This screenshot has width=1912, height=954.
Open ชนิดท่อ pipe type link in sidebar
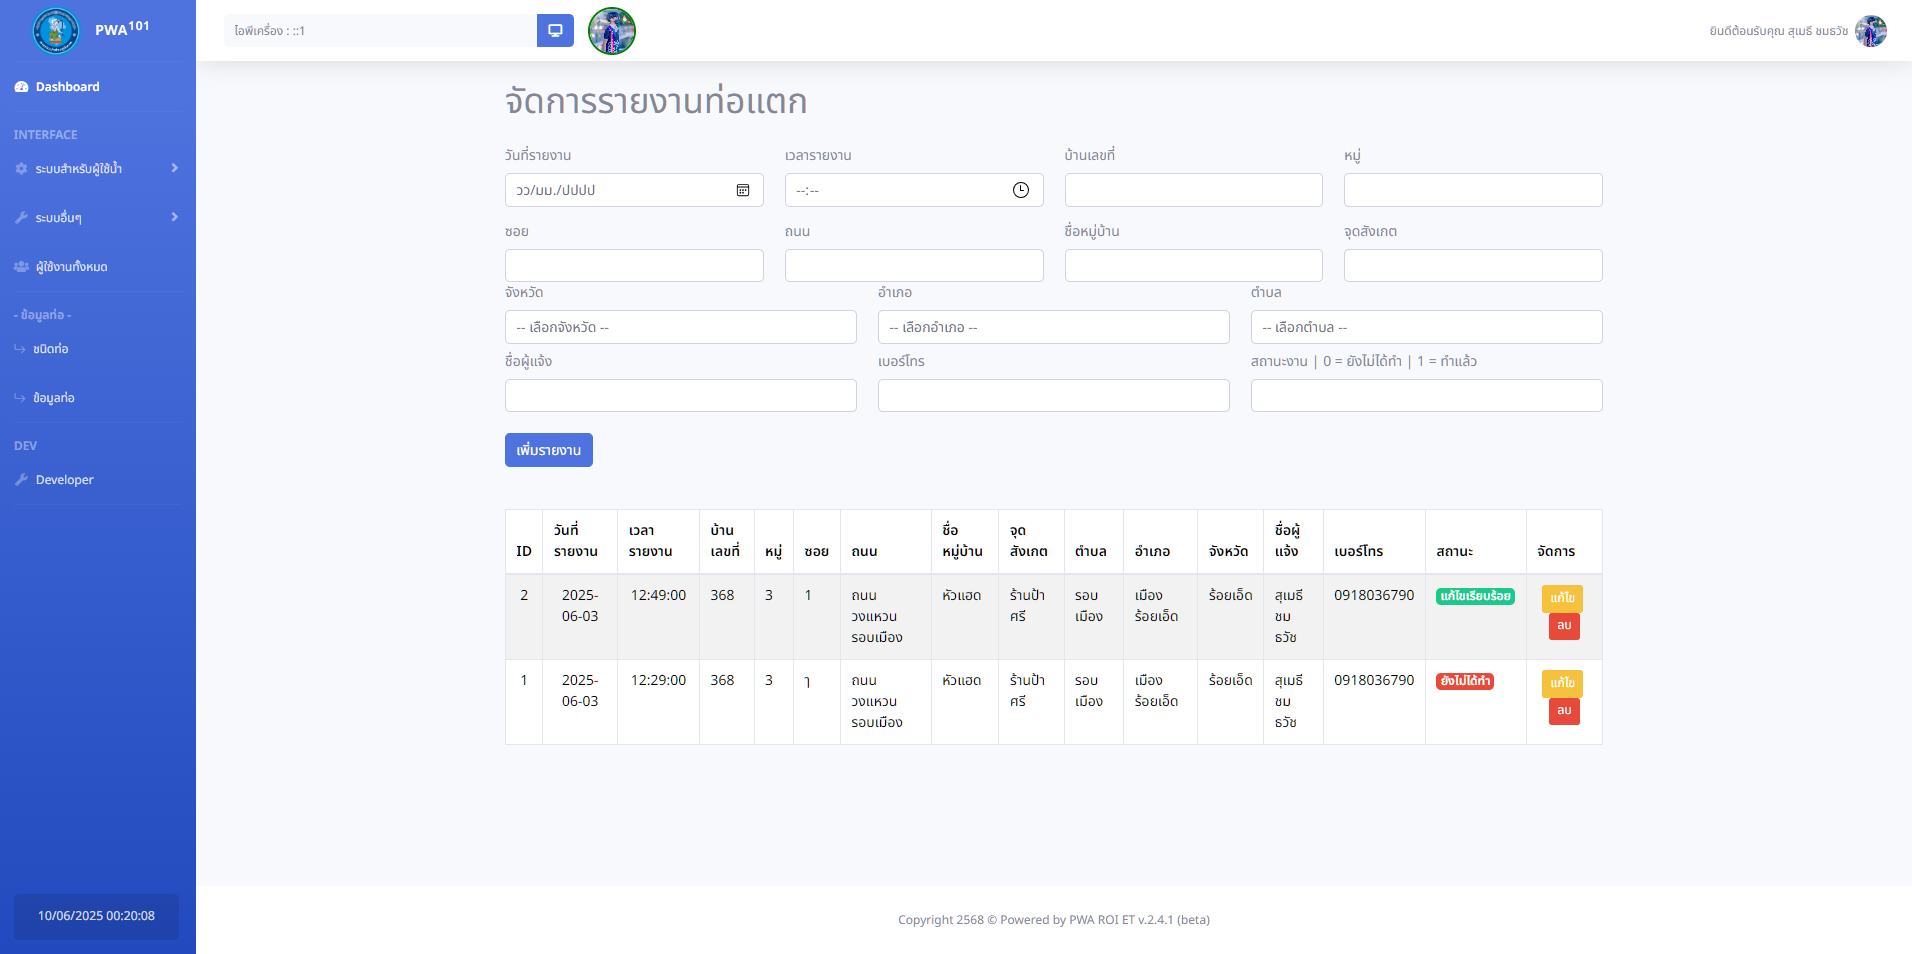[50, 349]
